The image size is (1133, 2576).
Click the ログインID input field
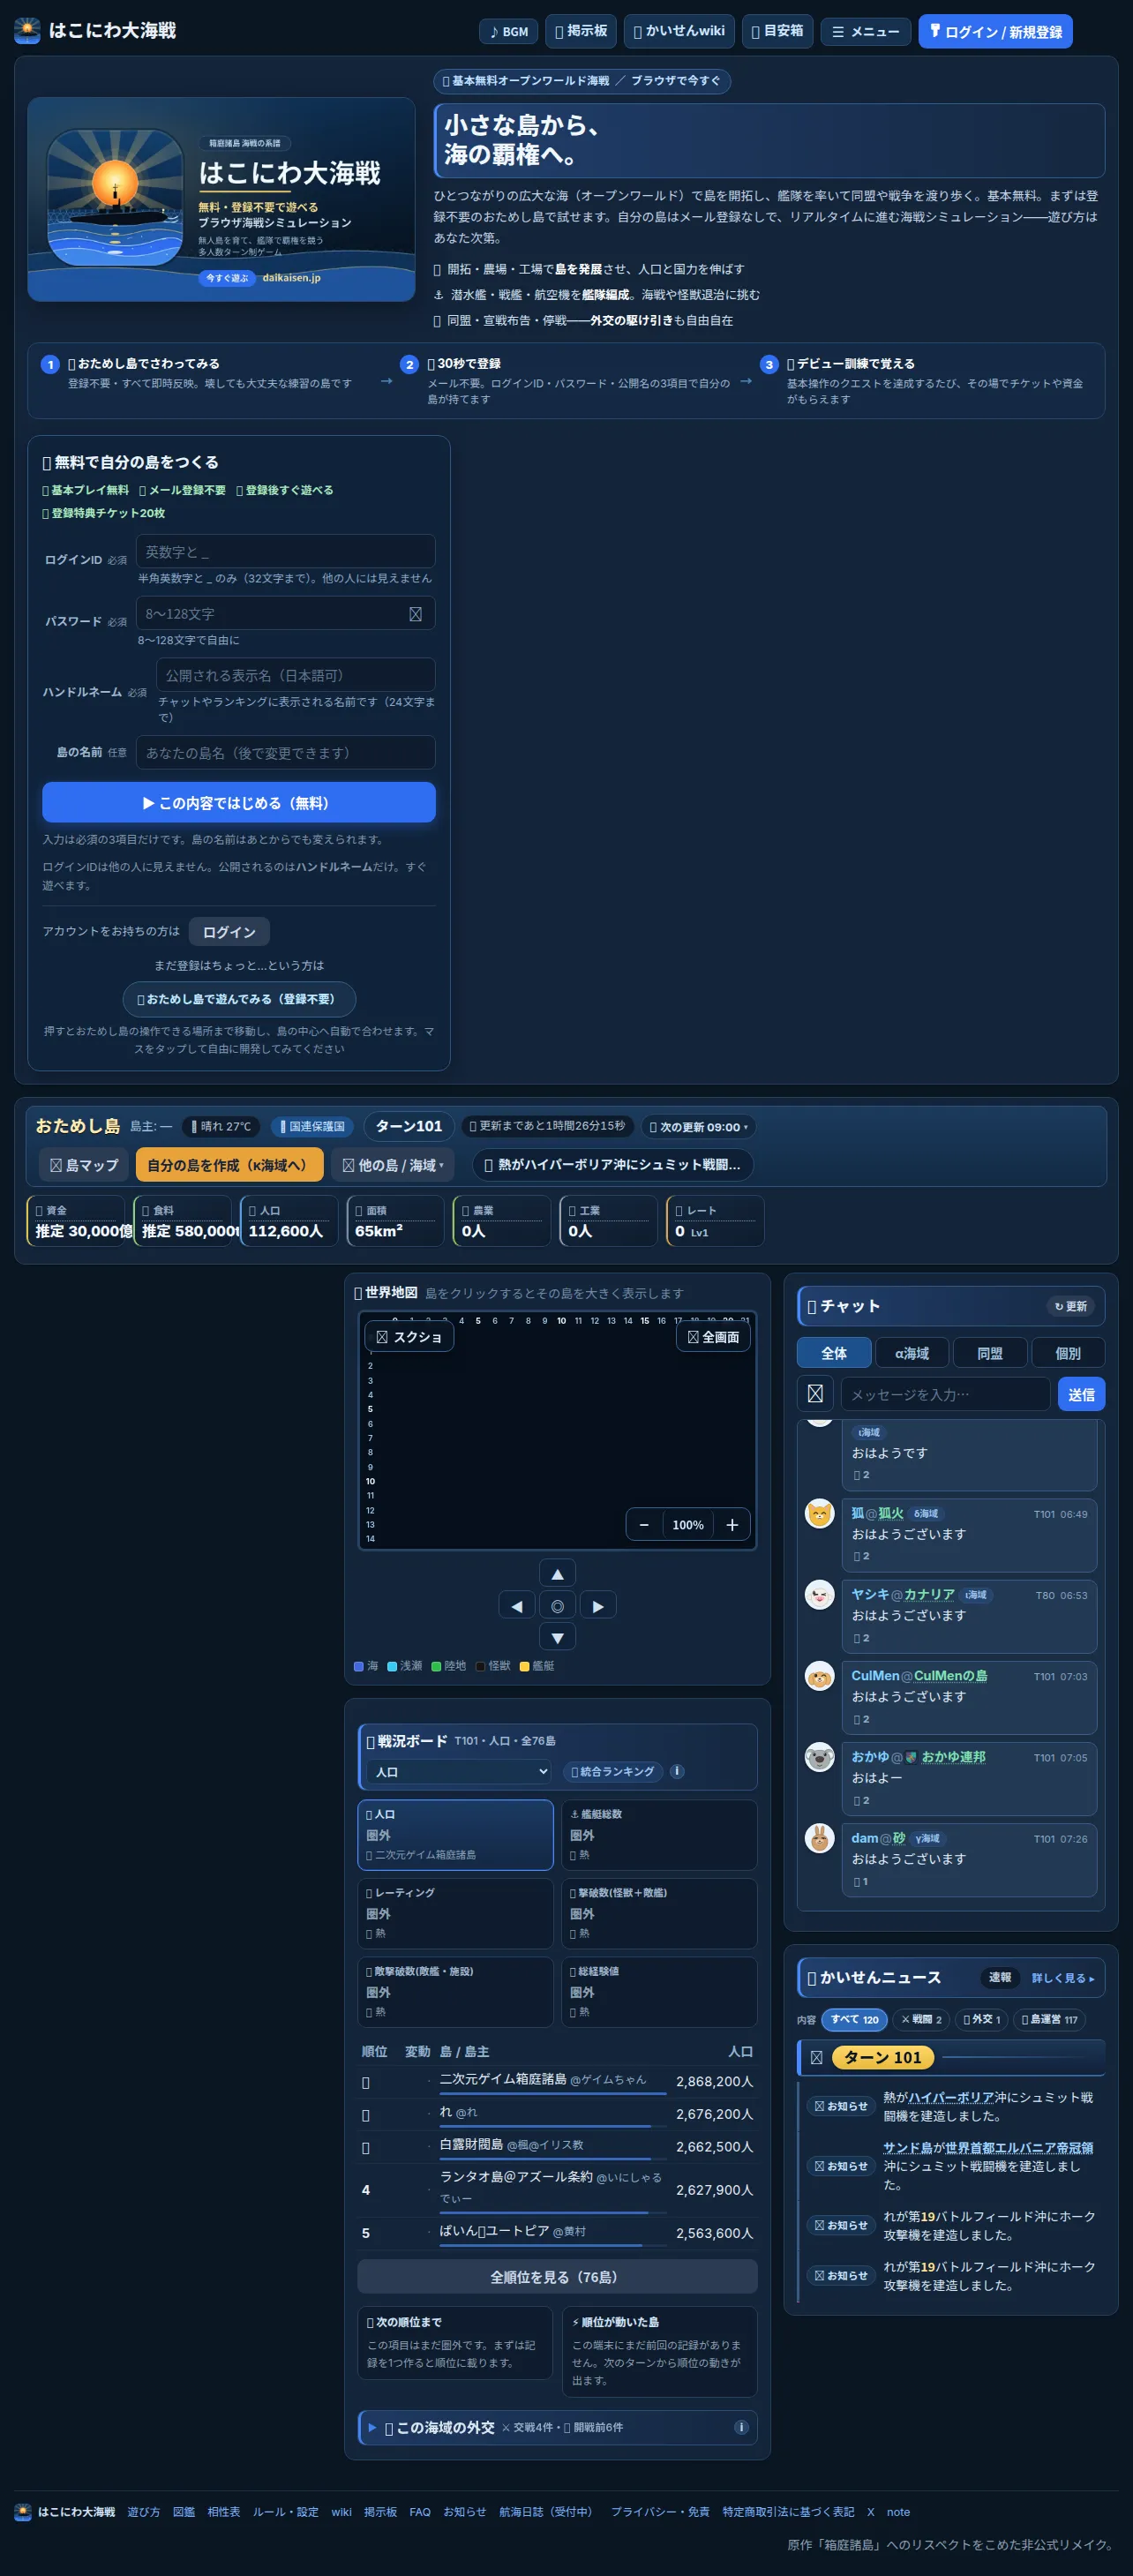pos(285,551)
